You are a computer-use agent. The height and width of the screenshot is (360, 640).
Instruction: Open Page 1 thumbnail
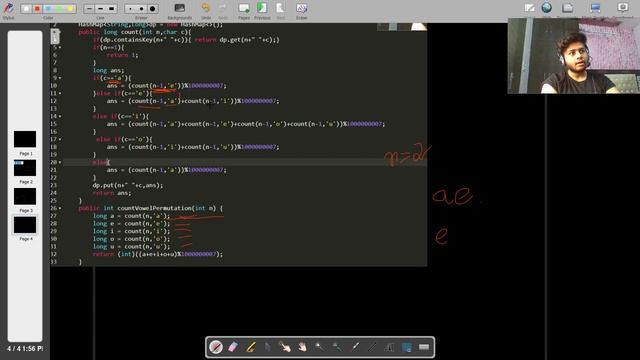[x=25, y=139]
